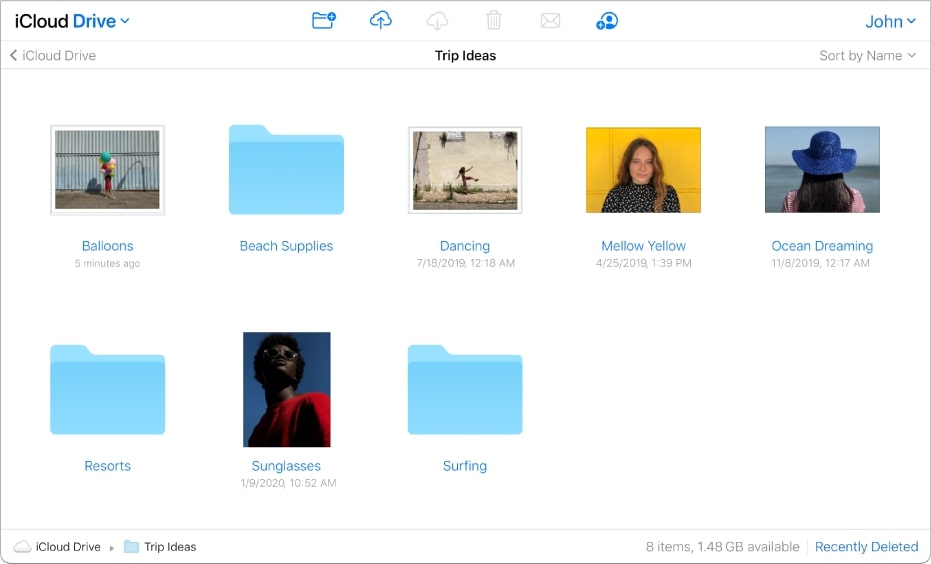Click the New Folder icon in toolbar
The width and height of the screenshot is (931, 564).
pyautogui.click(x=323, y=21)
